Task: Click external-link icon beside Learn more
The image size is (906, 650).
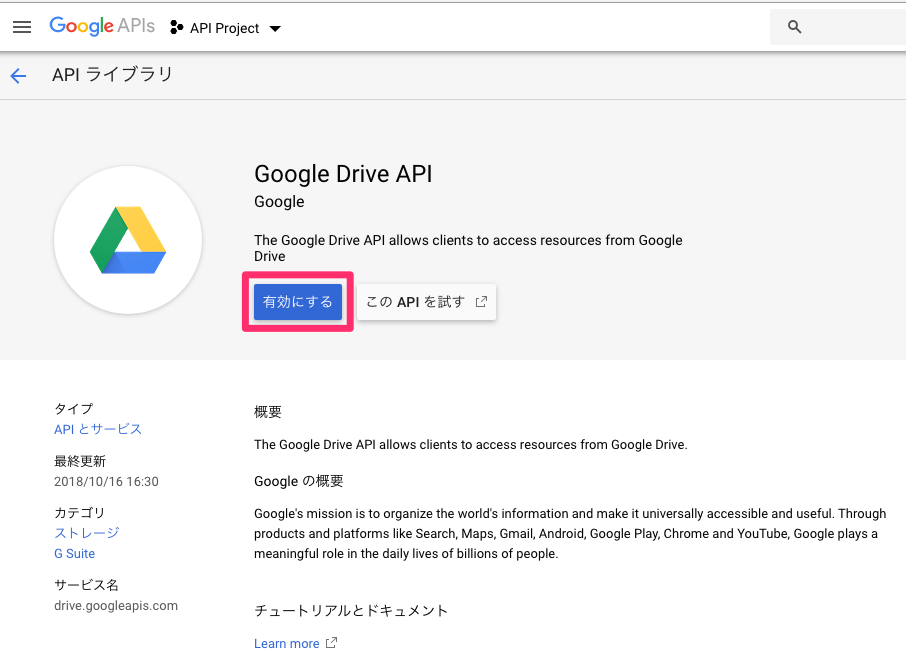Action: click(x=331, y=642)
